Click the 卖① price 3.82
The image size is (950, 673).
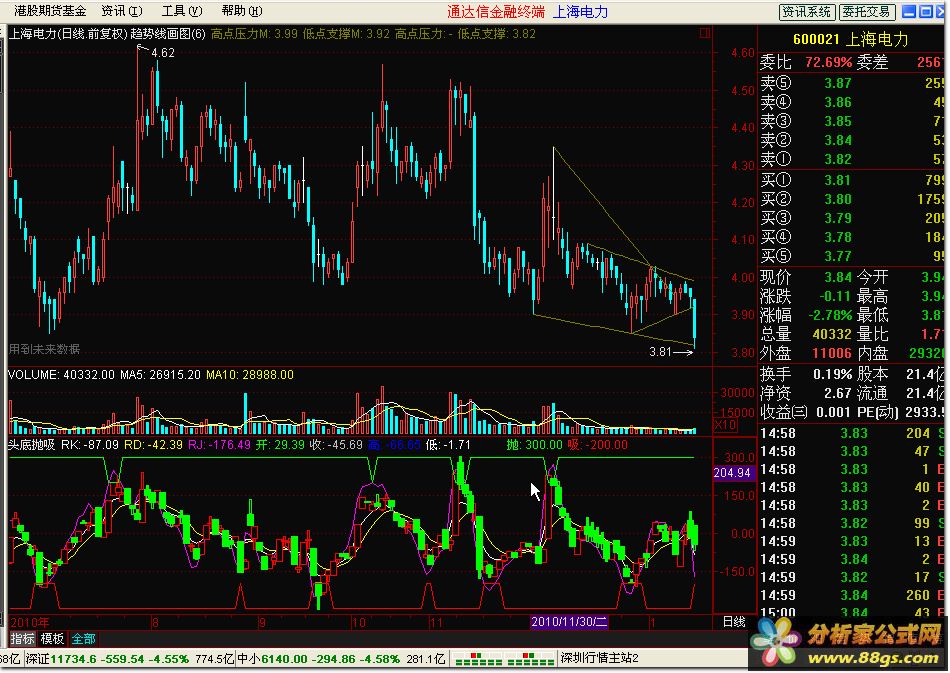838,159
